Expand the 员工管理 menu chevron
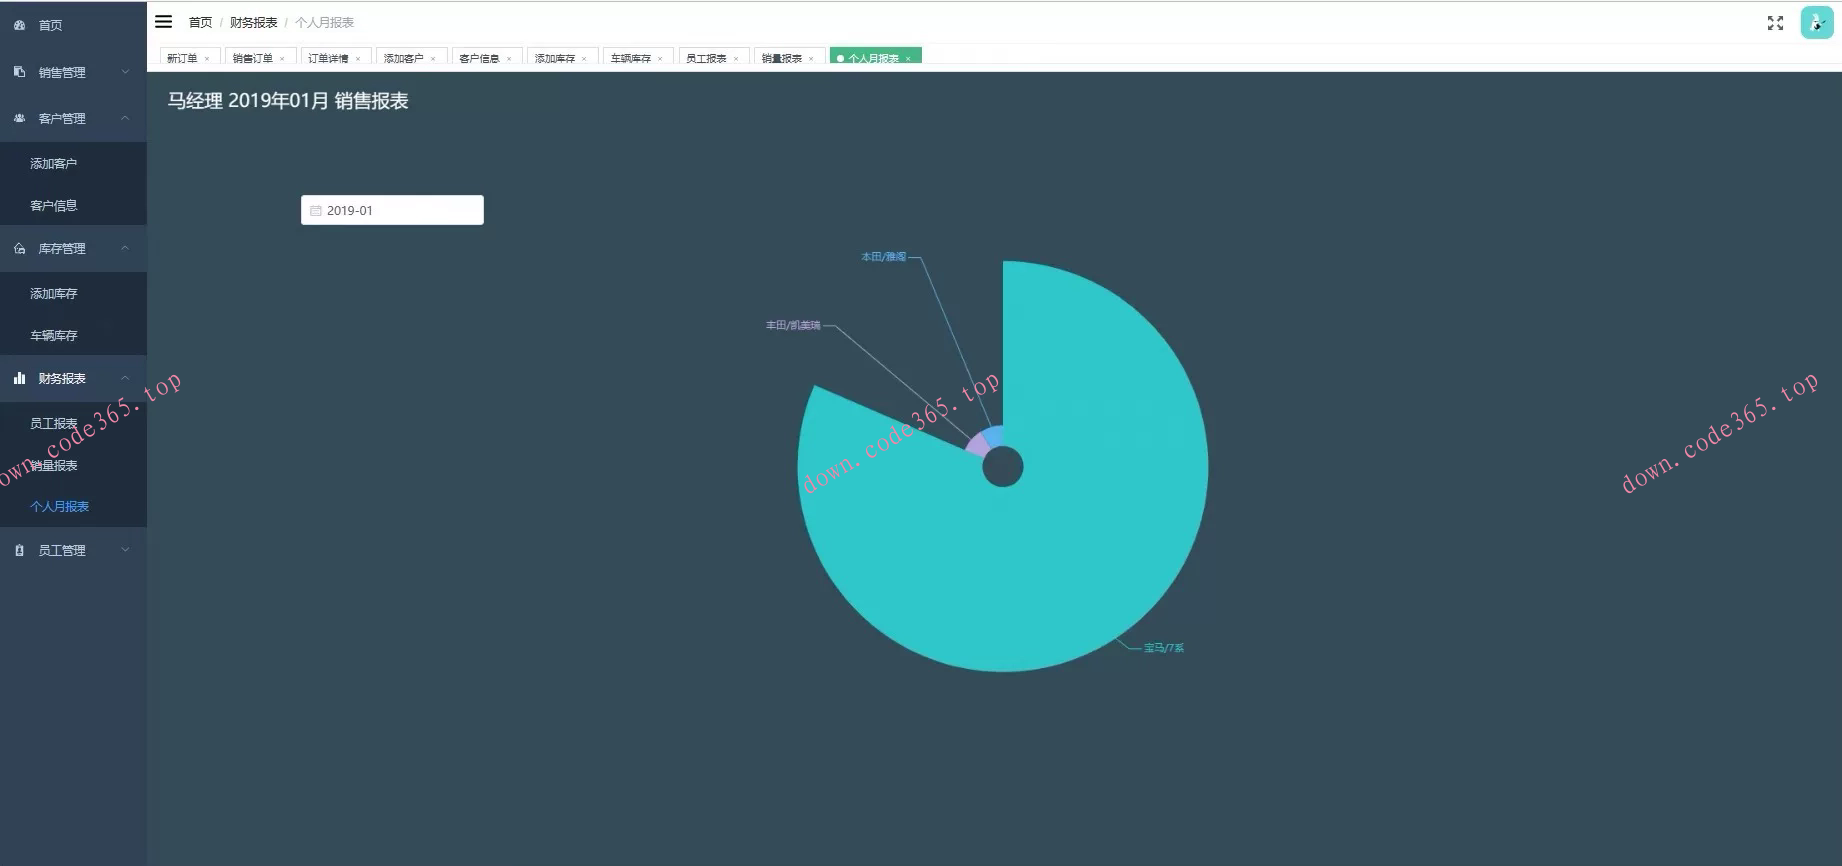Image resolution: width=1842 pixels, height=866 pixels. point(125,550)
